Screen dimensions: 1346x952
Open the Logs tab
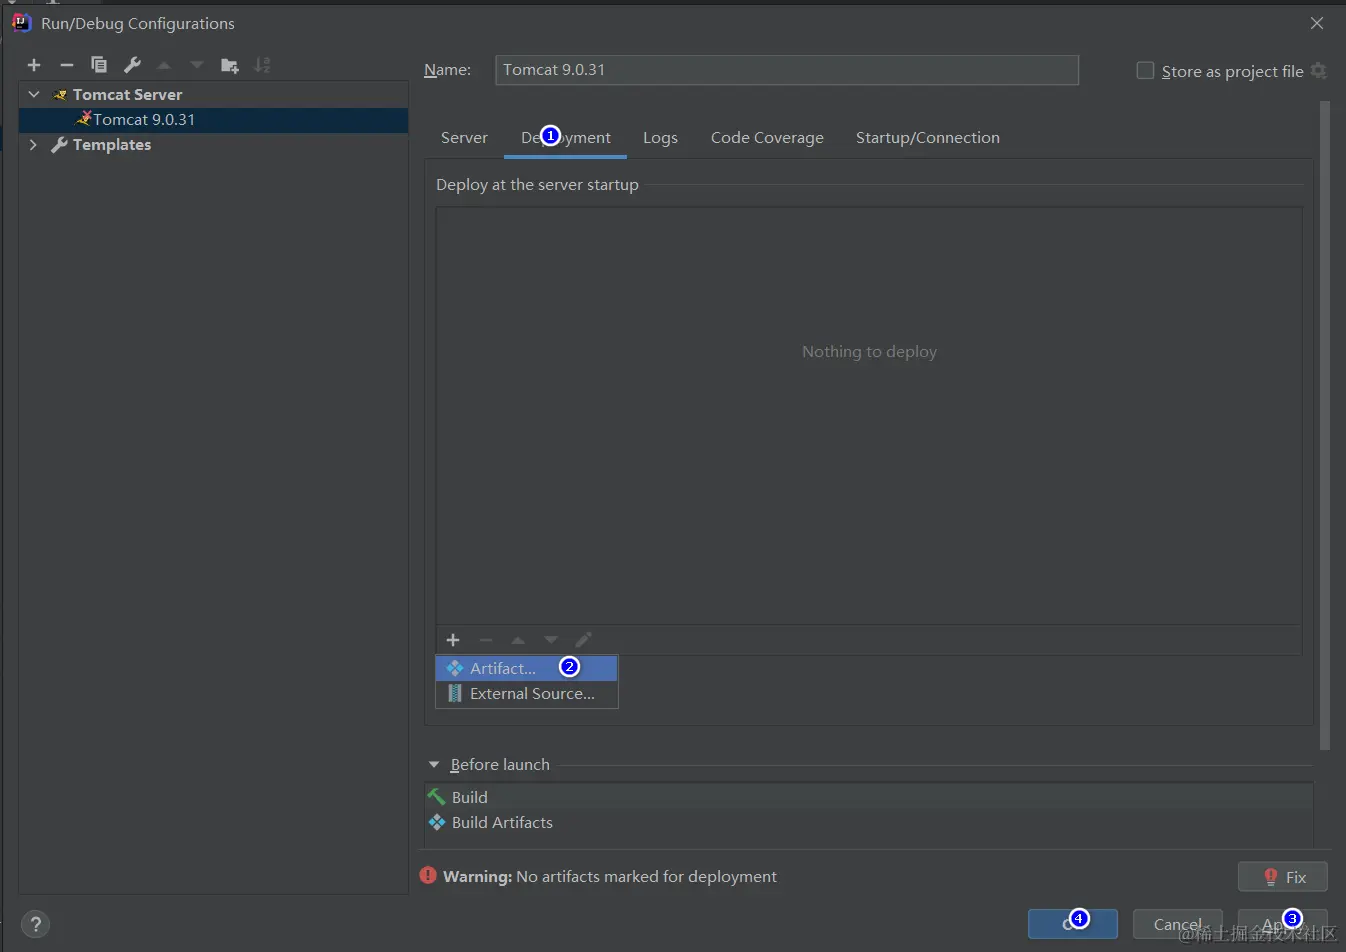coord(660,138)
